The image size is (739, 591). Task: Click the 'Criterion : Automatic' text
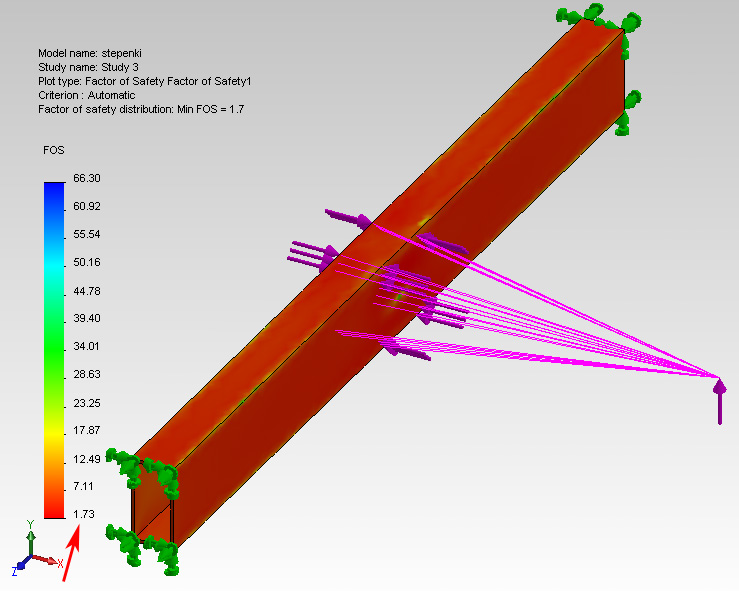pos(87,95)
